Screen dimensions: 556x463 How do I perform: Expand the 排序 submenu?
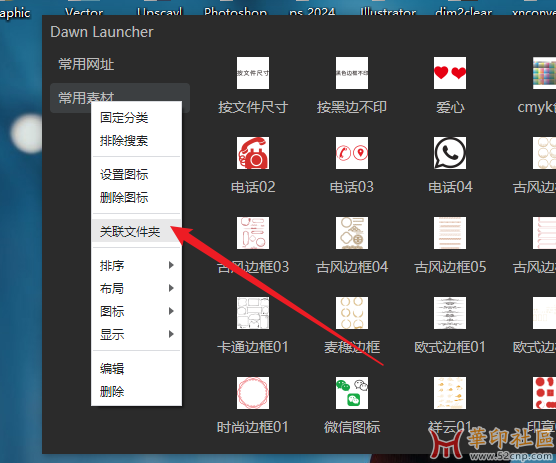tap(137, 266)
